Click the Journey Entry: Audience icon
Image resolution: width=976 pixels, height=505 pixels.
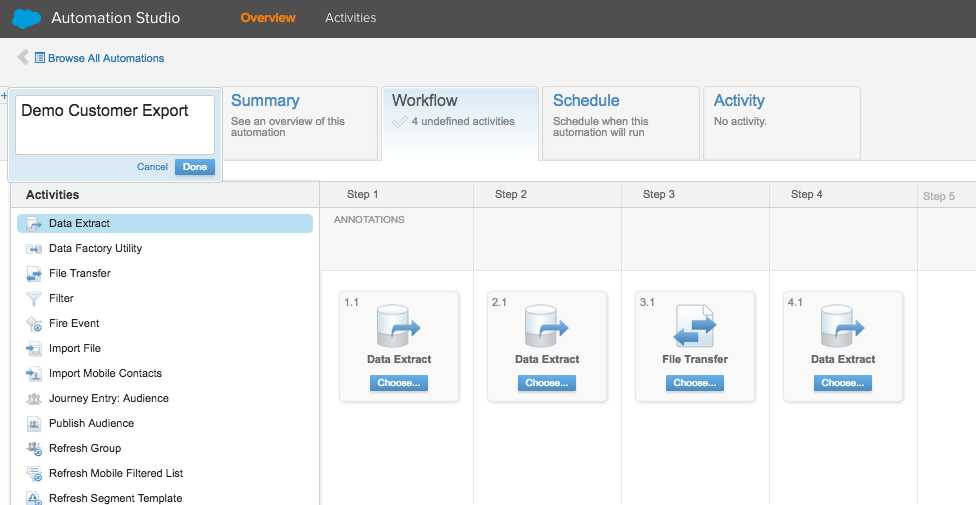(x=34, y=399)
